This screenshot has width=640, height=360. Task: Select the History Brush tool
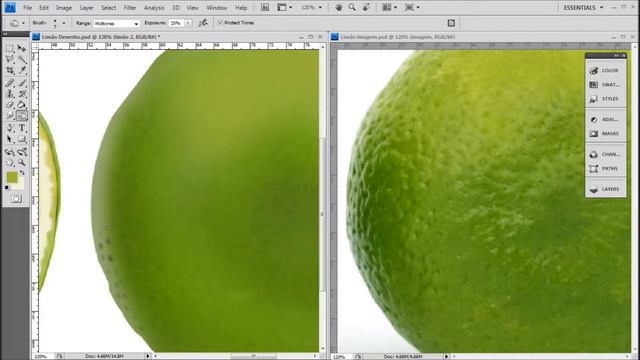[x=22, y=94]
